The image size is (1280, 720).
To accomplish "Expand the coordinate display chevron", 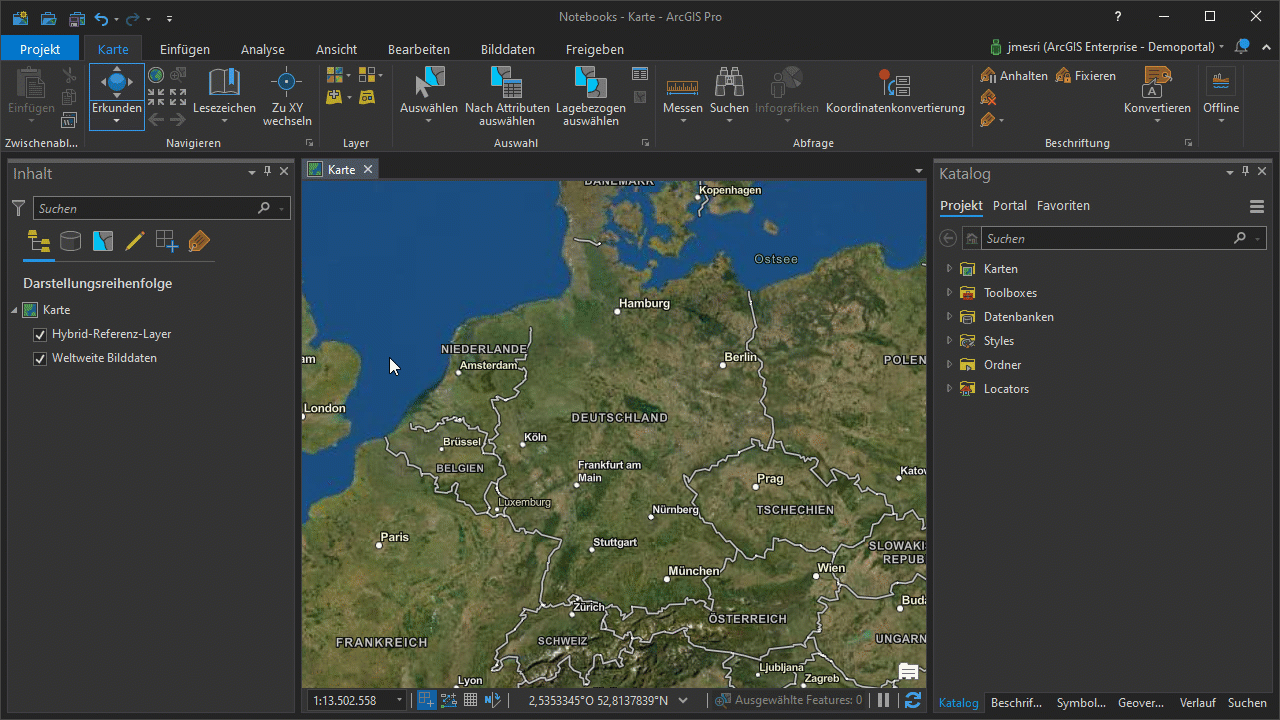I will tap(684, 700).
